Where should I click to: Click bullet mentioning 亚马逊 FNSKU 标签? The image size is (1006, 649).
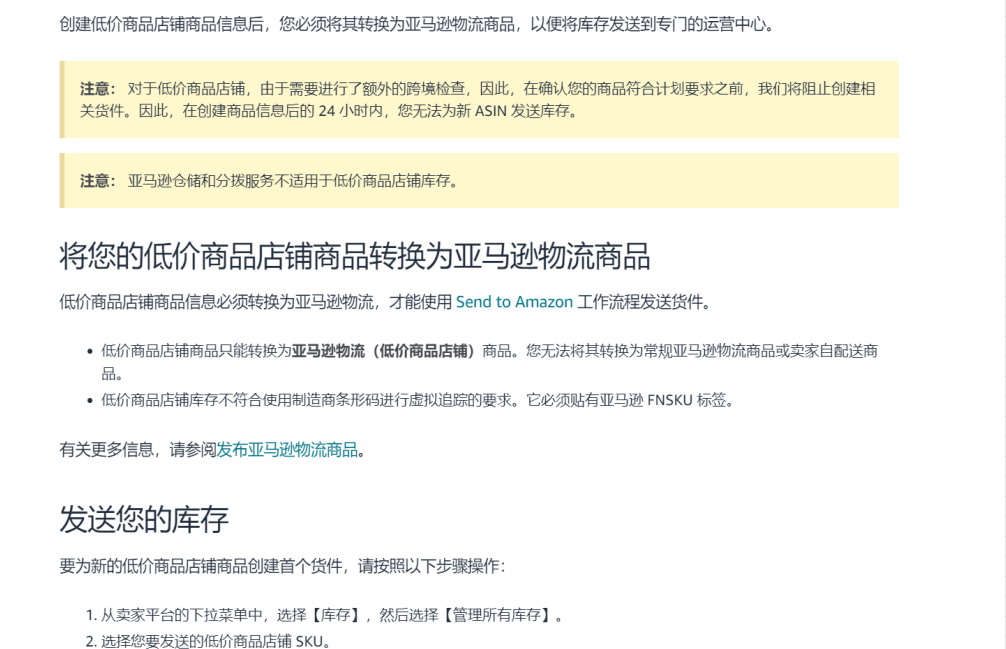pyautogui.click(x=417, y=401)
